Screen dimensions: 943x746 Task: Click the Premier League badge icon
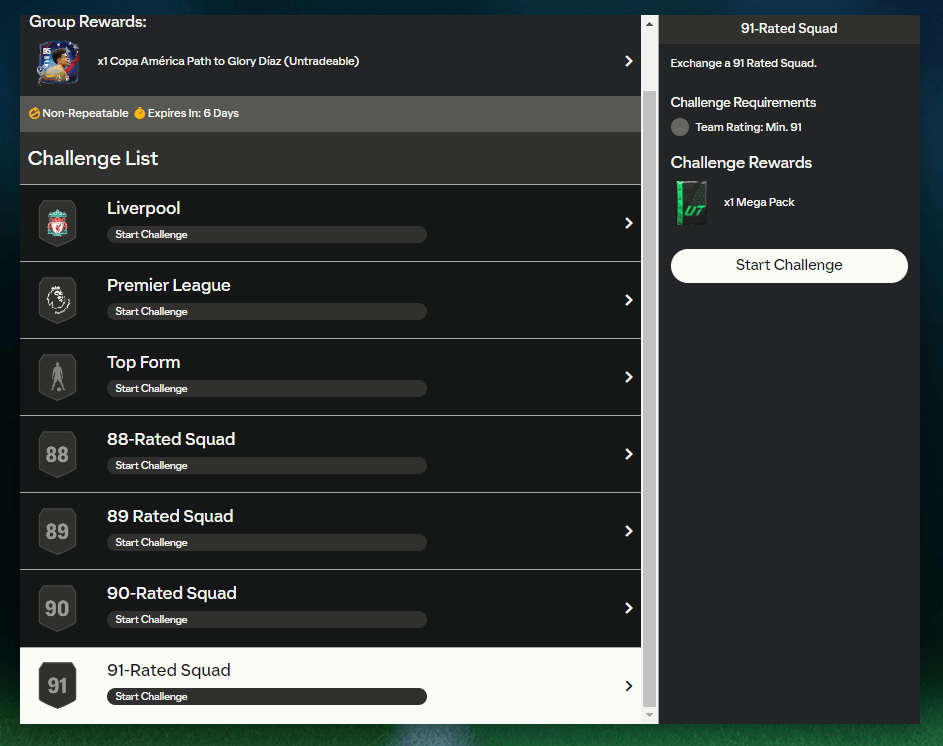57,300
